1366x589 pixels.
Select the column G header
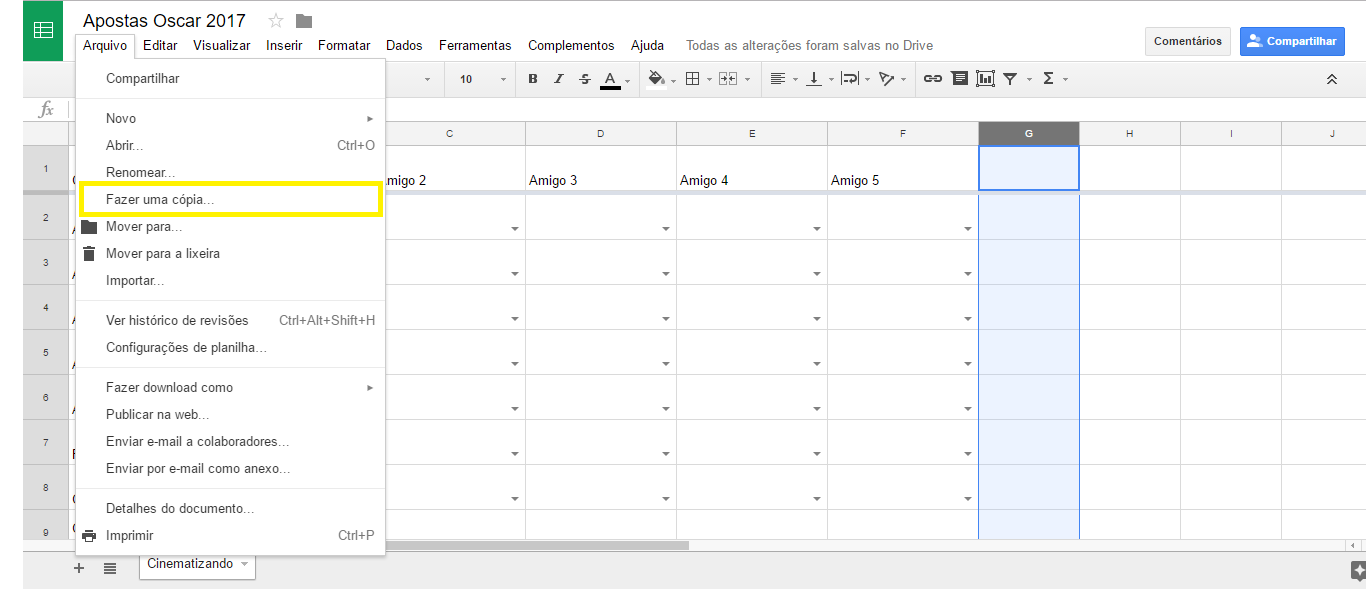pos(1028,133)
